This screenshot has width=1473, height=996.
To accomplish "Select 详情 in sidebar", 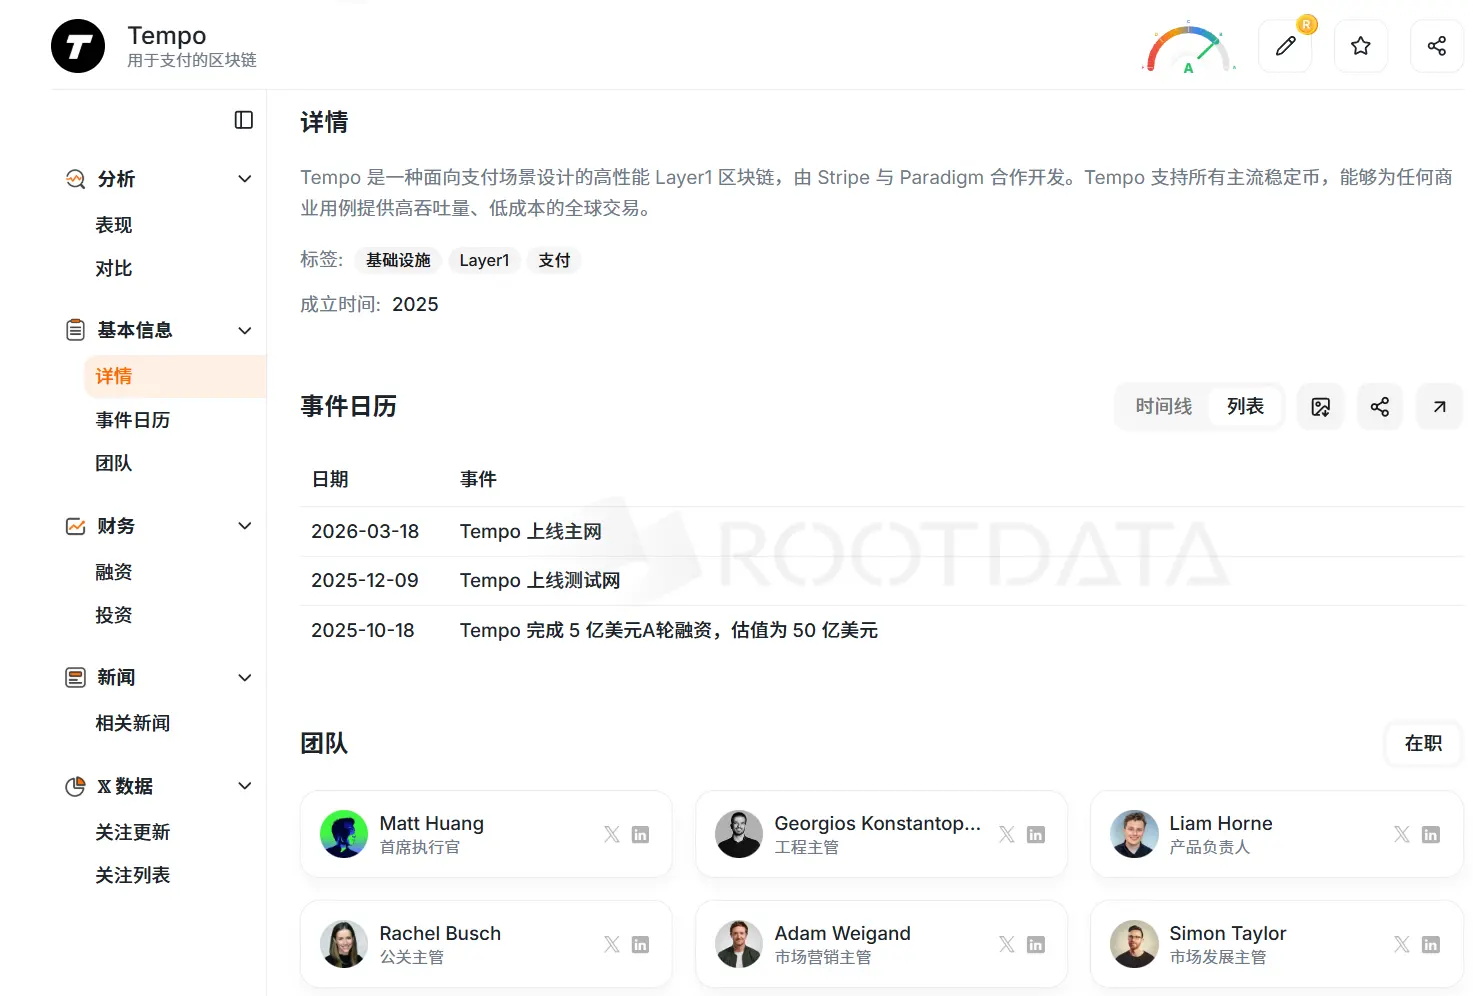I will [x=175, y=376].
